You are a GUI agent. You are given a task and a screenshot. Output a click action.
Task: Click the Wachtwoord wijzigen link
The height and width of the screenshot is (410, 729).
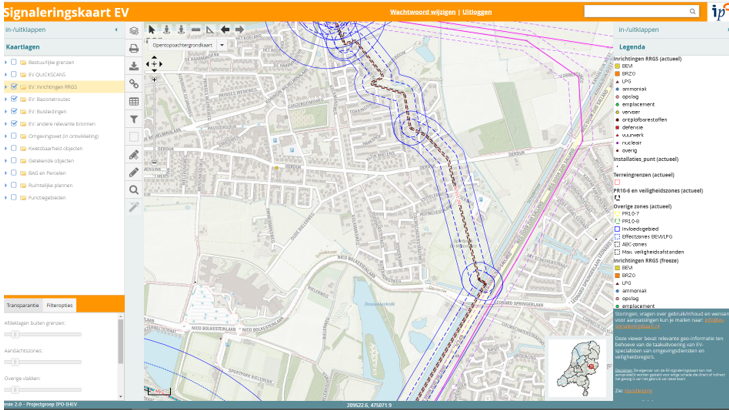coord(422,11)
